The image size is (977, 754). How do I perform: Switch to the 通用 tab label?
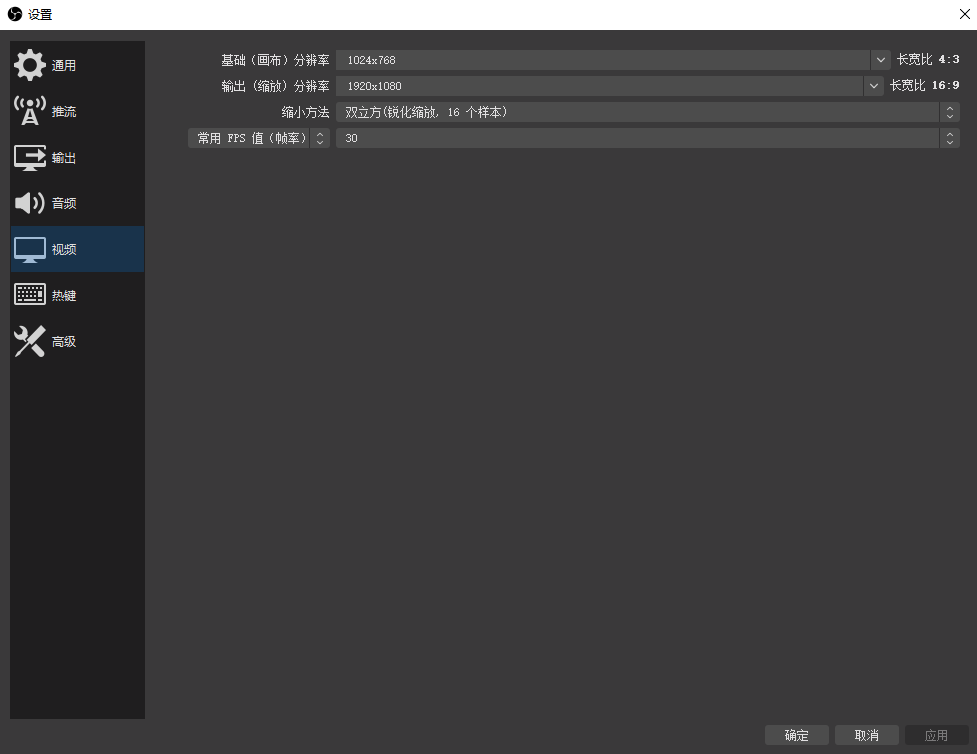tap(64, 65)
